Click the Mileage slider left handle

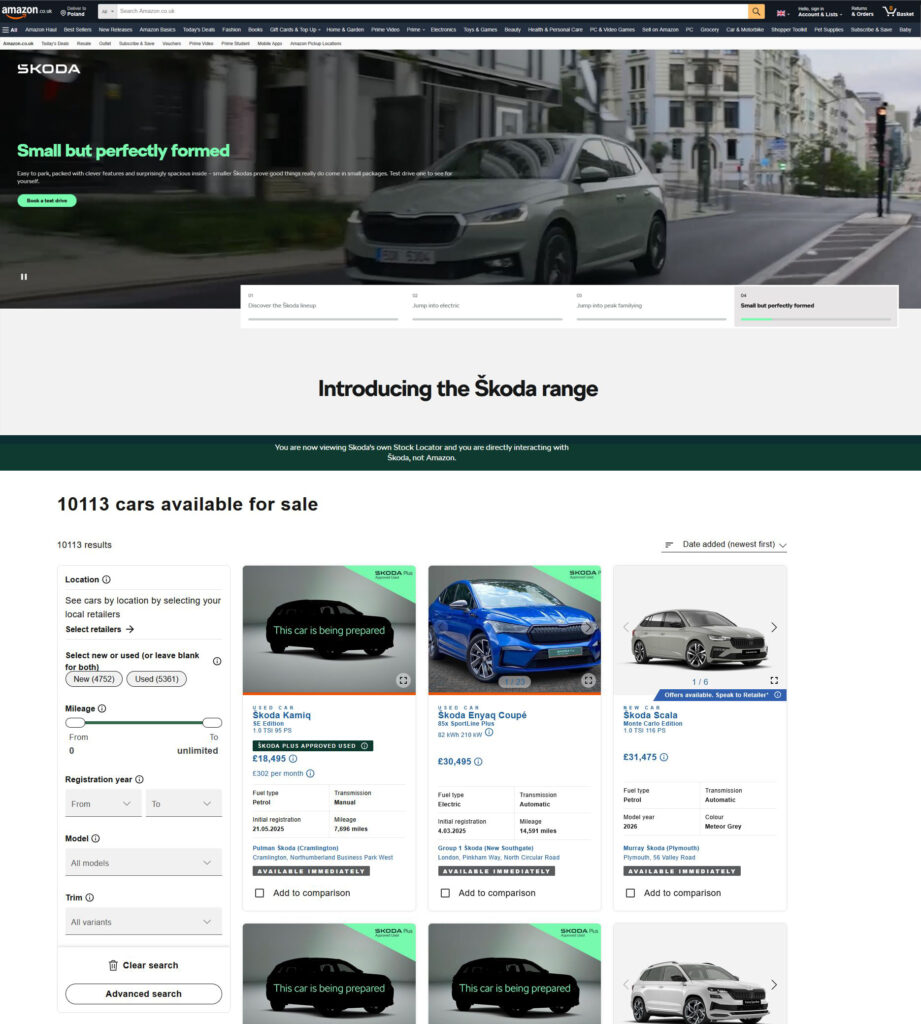coord(75,722)
